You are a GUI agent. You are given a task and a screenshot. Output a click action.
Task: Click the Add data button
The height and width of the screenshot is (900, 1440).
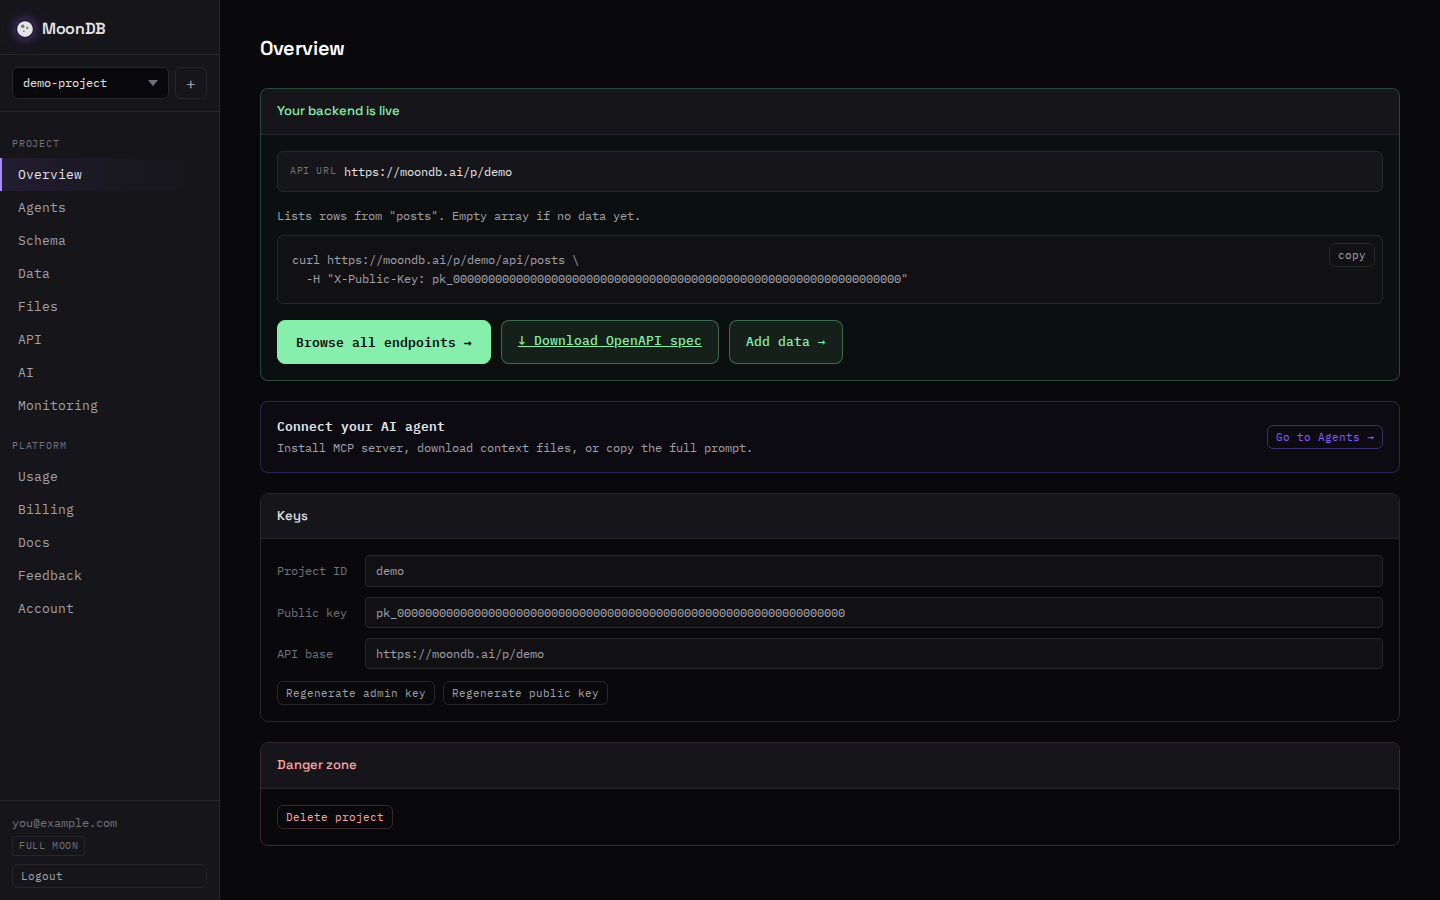pos(786,342)
